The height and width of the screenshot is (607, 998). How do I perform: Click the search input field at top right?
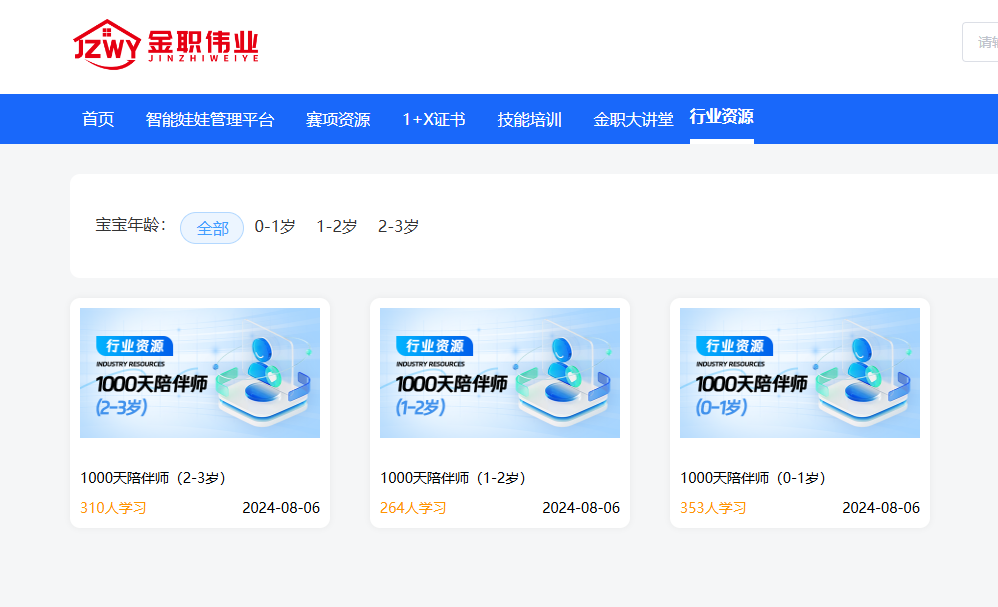click(982, 42)
